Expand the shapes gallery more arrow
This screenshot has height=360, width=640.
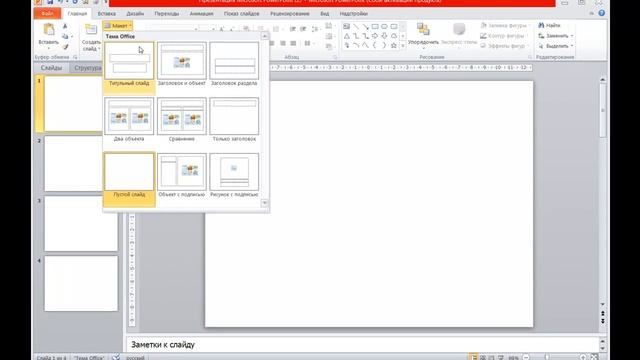click(403, 46)
